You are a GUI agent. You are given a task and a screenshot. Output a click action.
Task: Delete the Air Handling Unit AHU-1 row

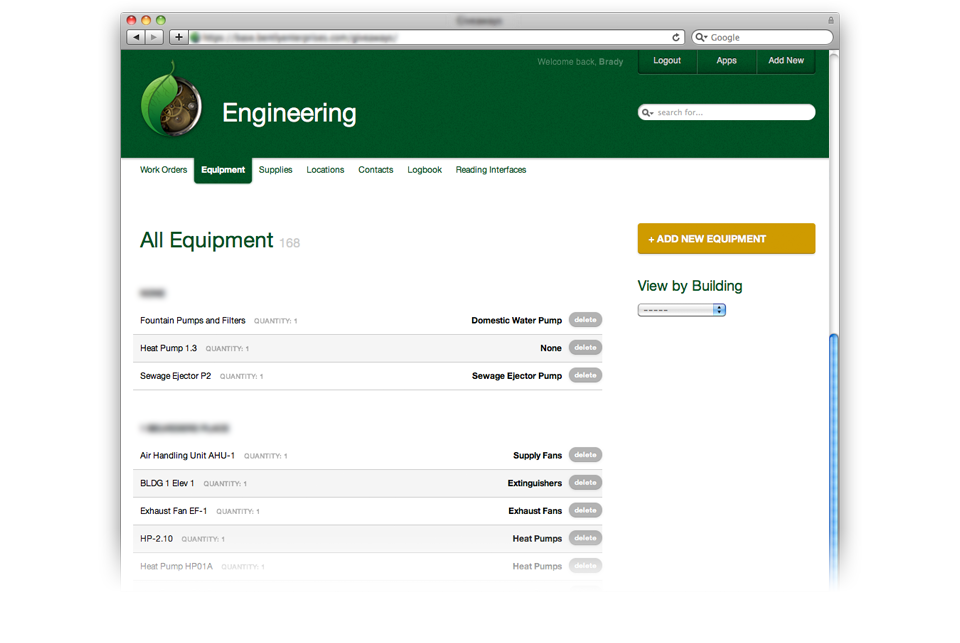pyautogui.click(x=585, y=455)
